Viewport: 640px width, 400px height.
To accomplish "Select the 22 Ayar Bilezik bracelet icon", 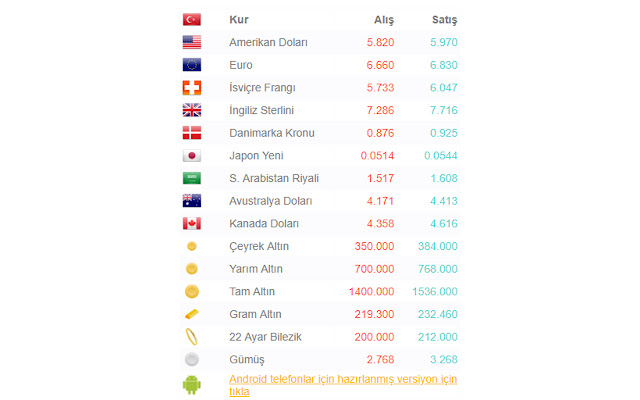I will (192, 336).
